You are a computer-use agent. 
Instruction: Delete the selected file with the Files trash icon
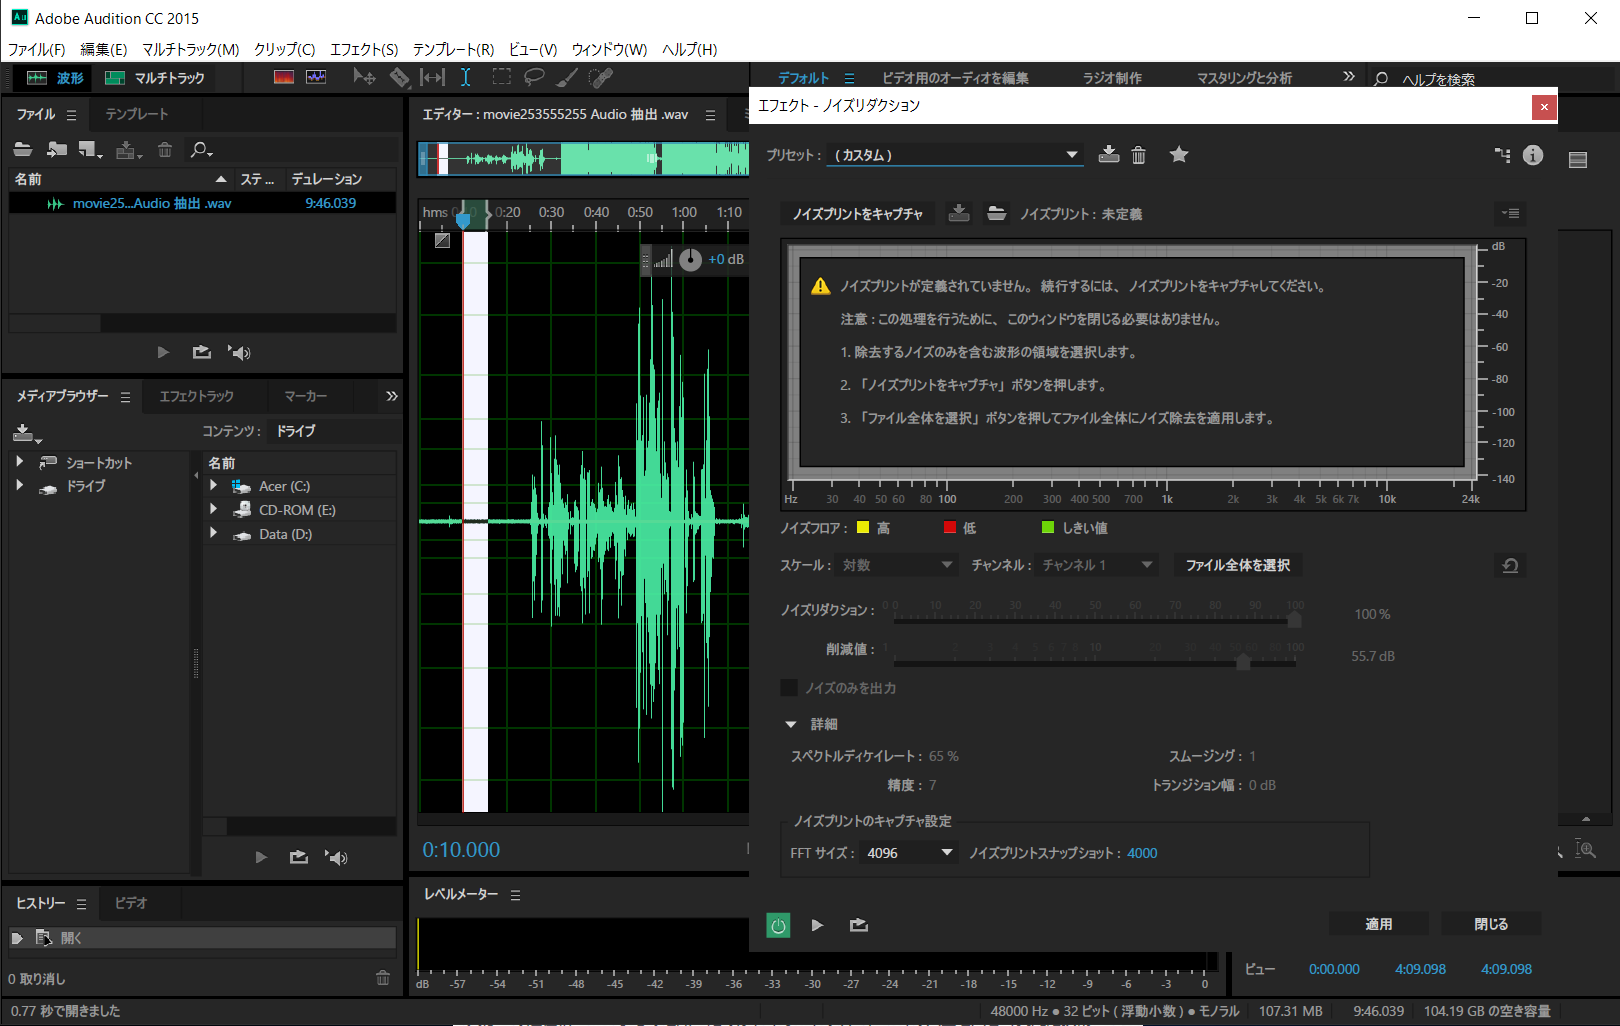tap(165, 150)
